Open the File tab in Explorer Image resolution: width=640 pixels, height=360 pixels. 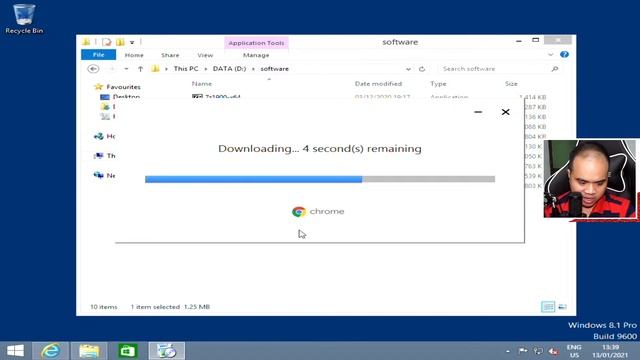pos(98,55)
